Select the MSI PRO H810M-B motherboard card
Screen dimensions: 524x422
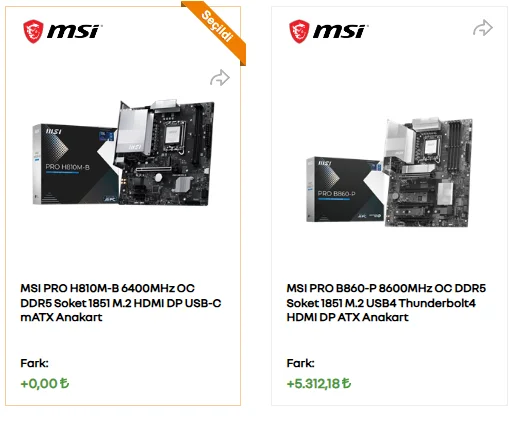[123, 206]
